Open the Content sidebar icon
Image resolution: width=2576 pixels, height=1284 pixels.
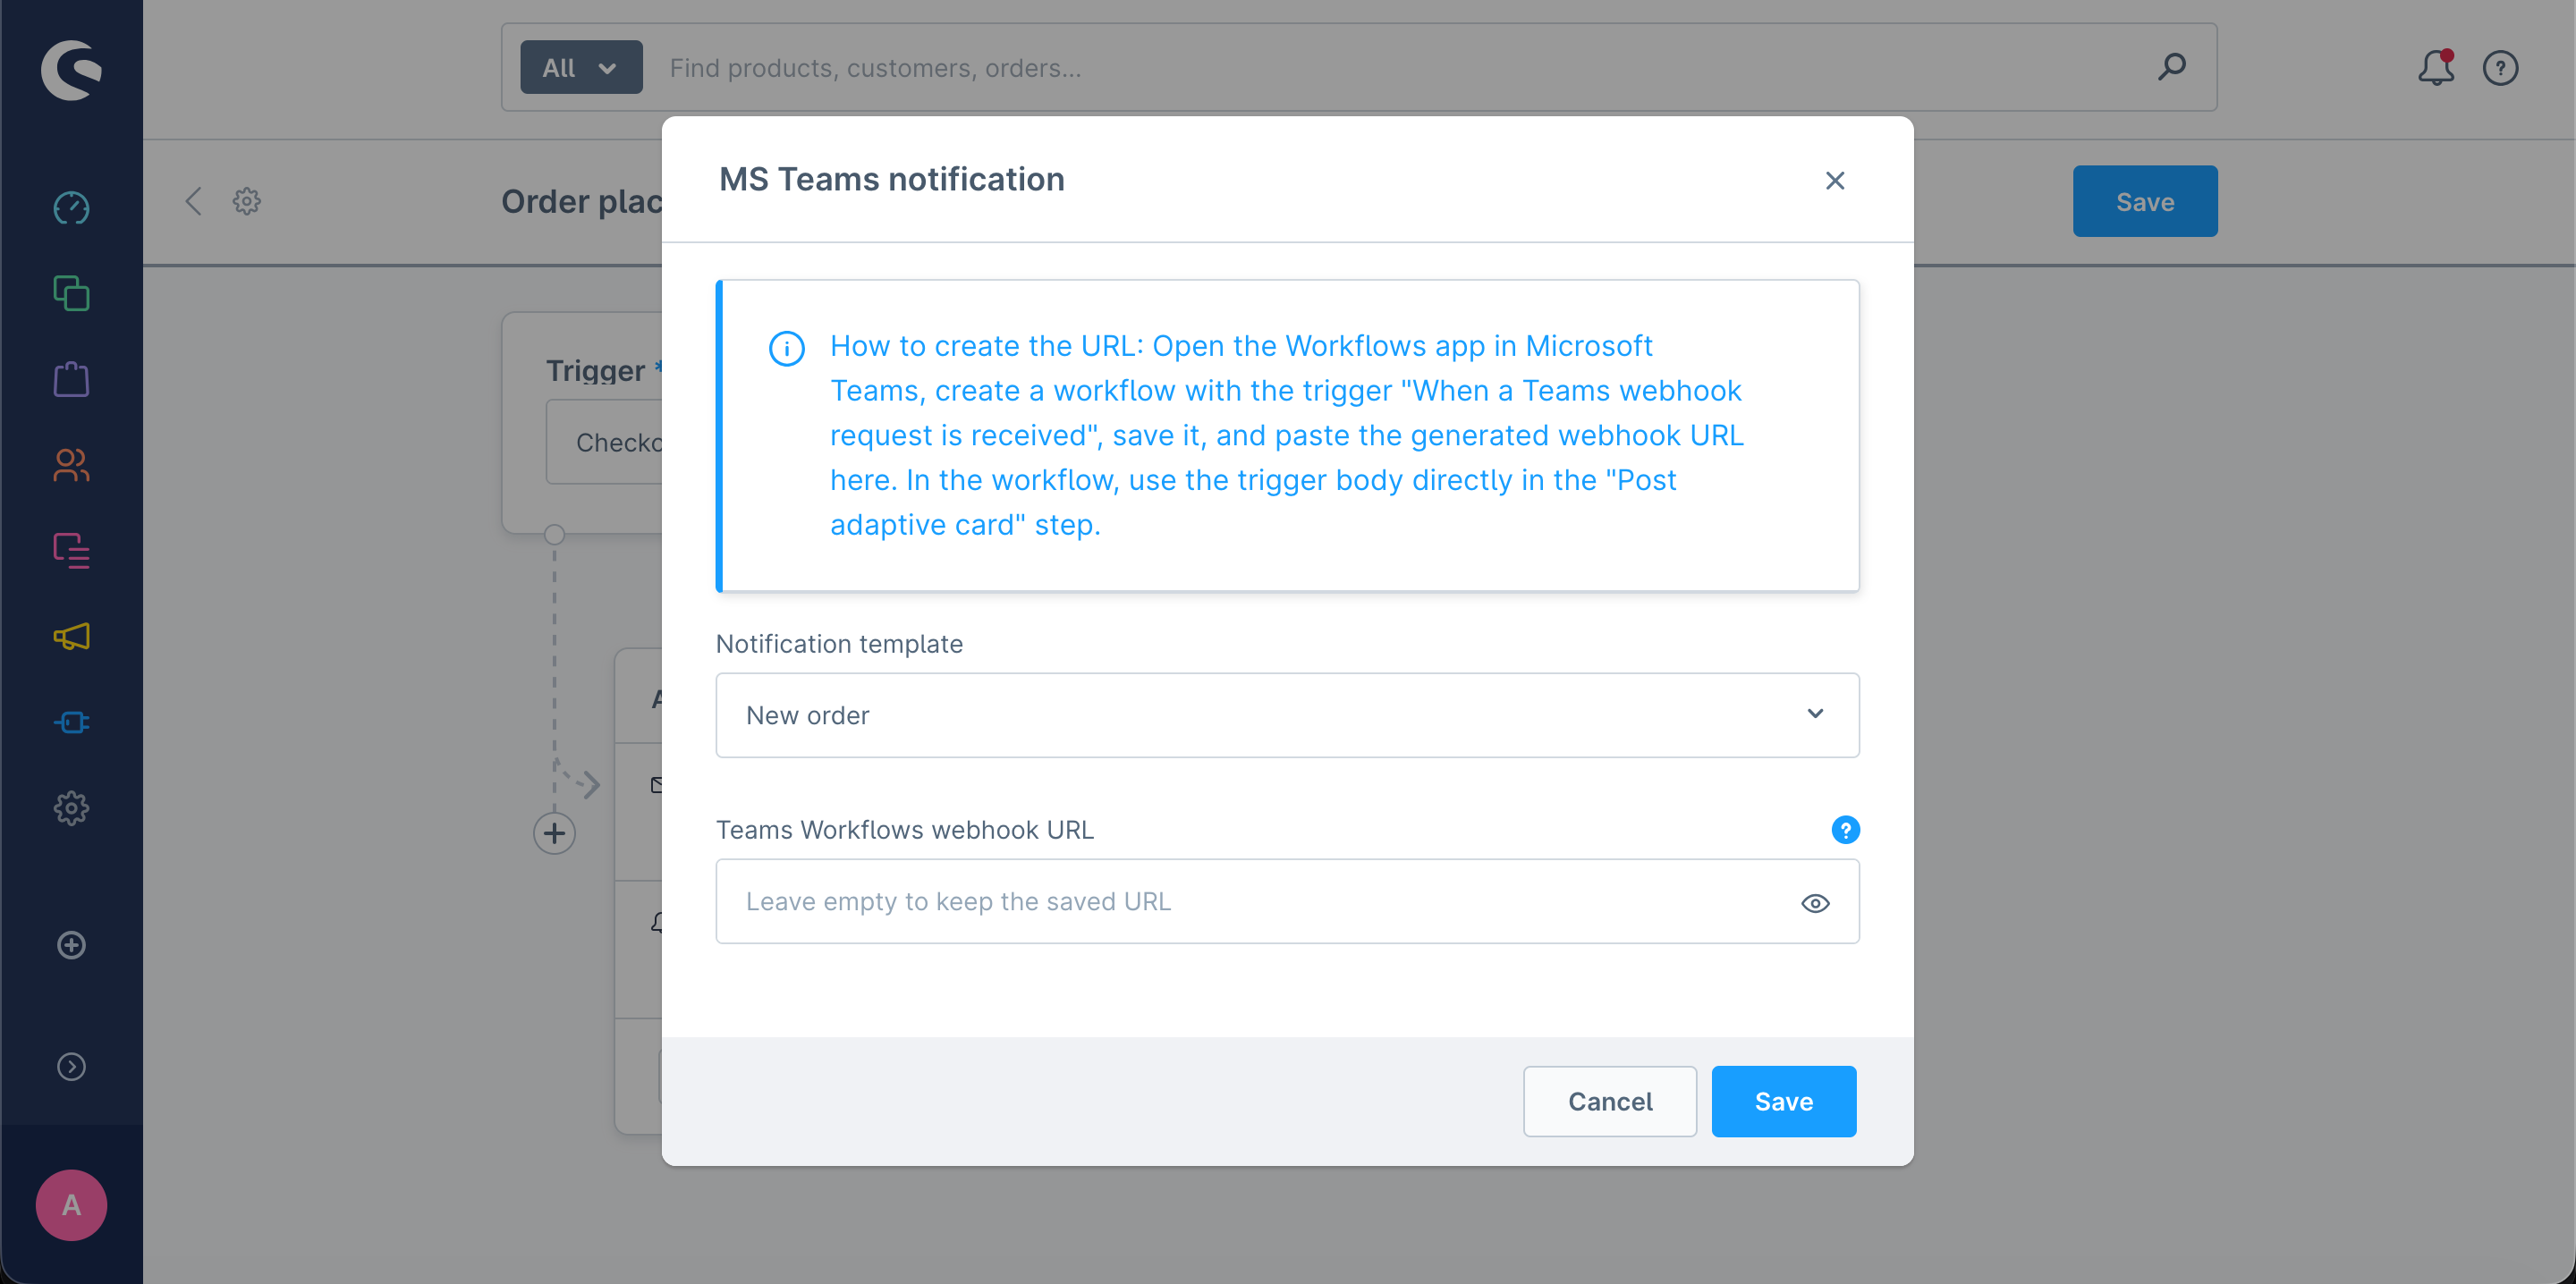click(x=71, y=551)
